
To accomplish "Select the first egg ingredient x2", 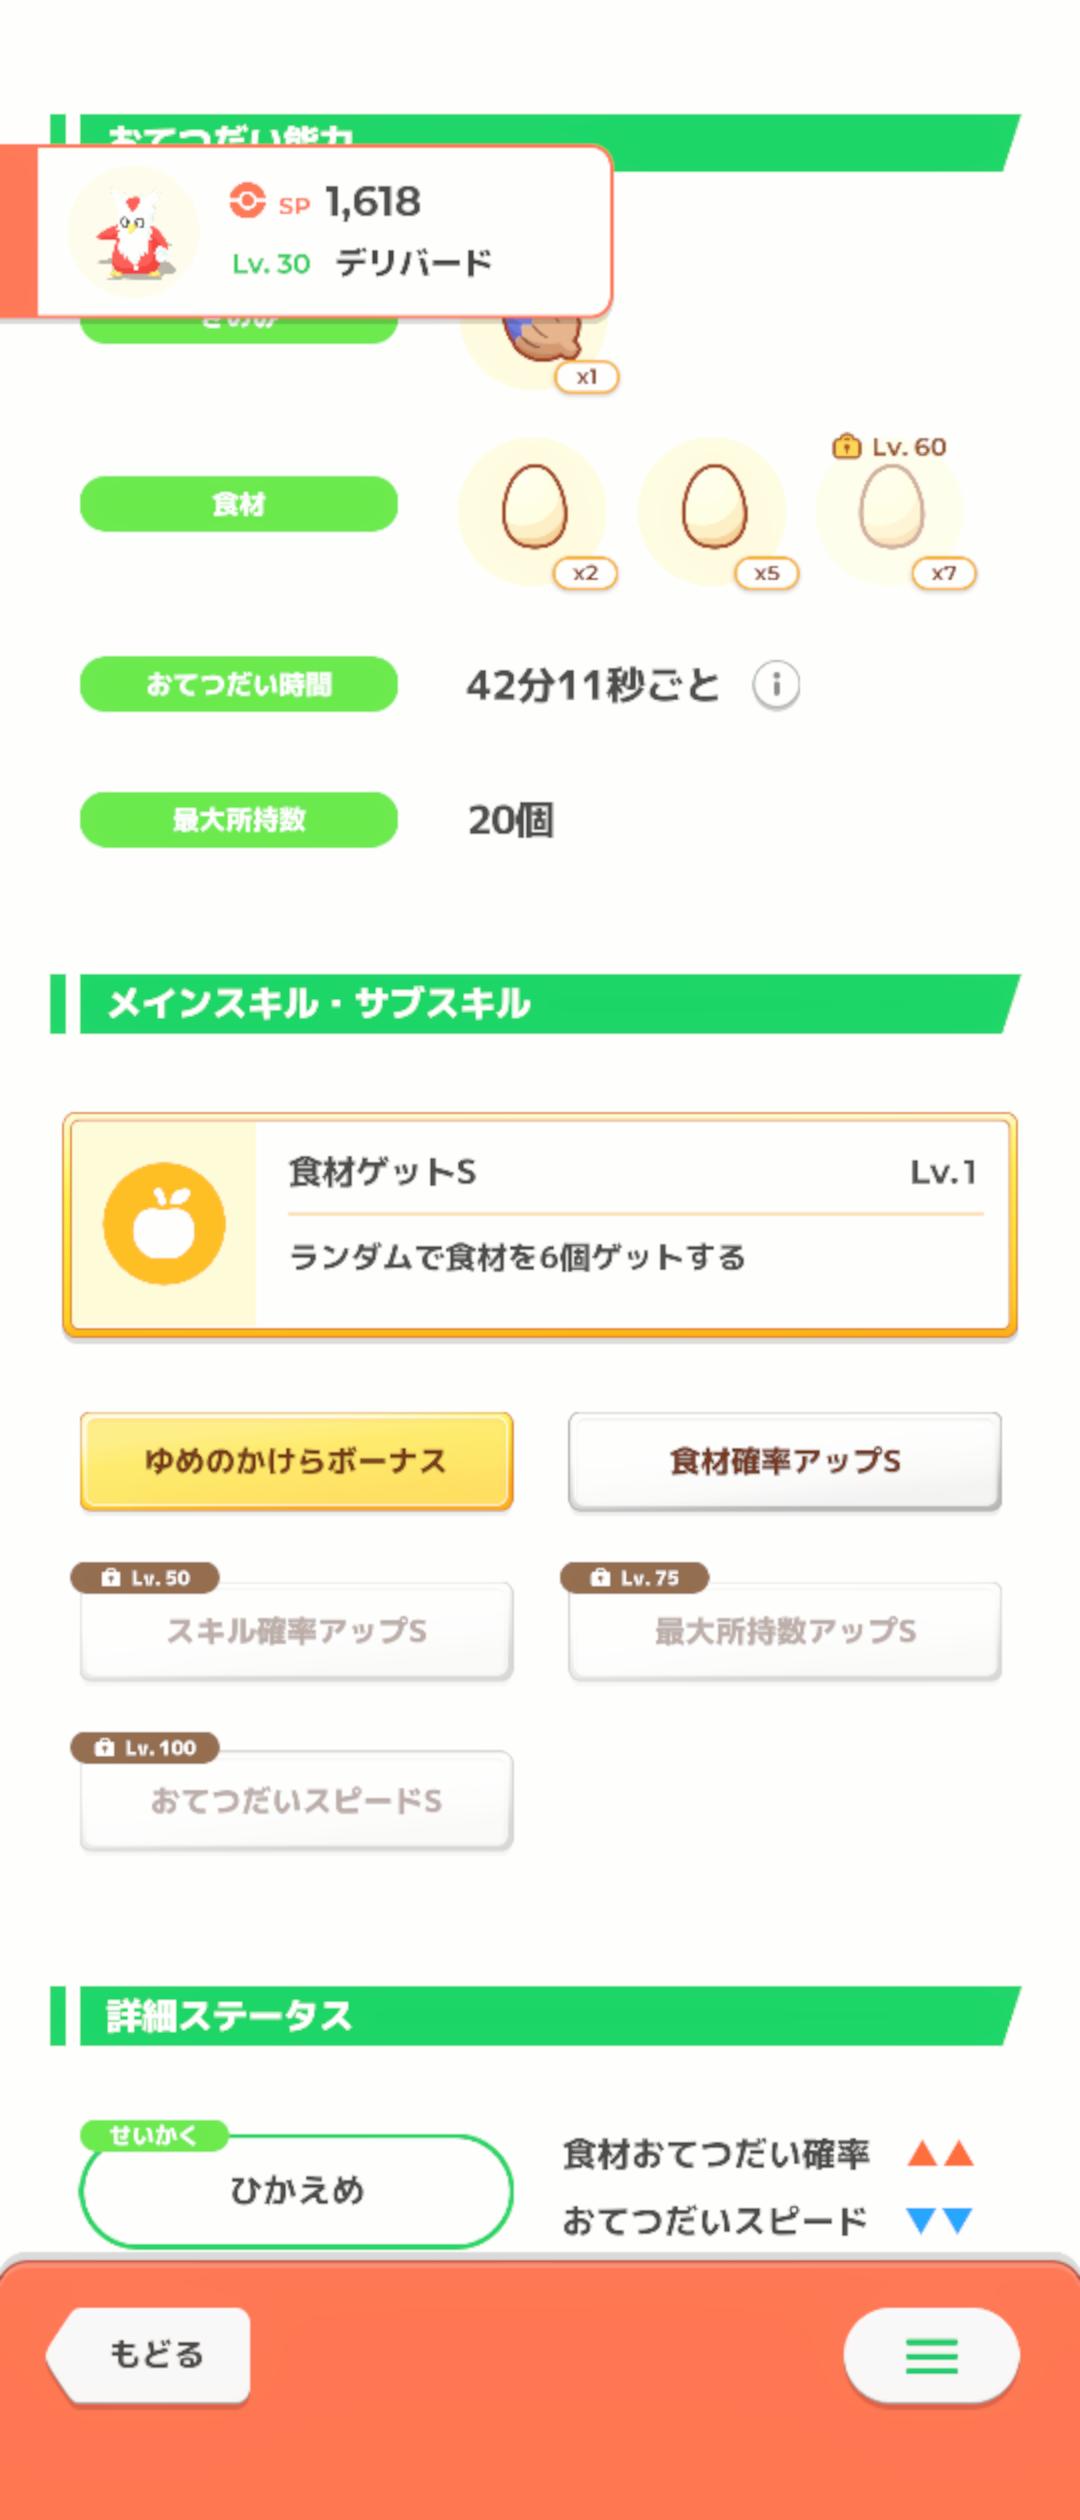I will [x=534, y=509].
